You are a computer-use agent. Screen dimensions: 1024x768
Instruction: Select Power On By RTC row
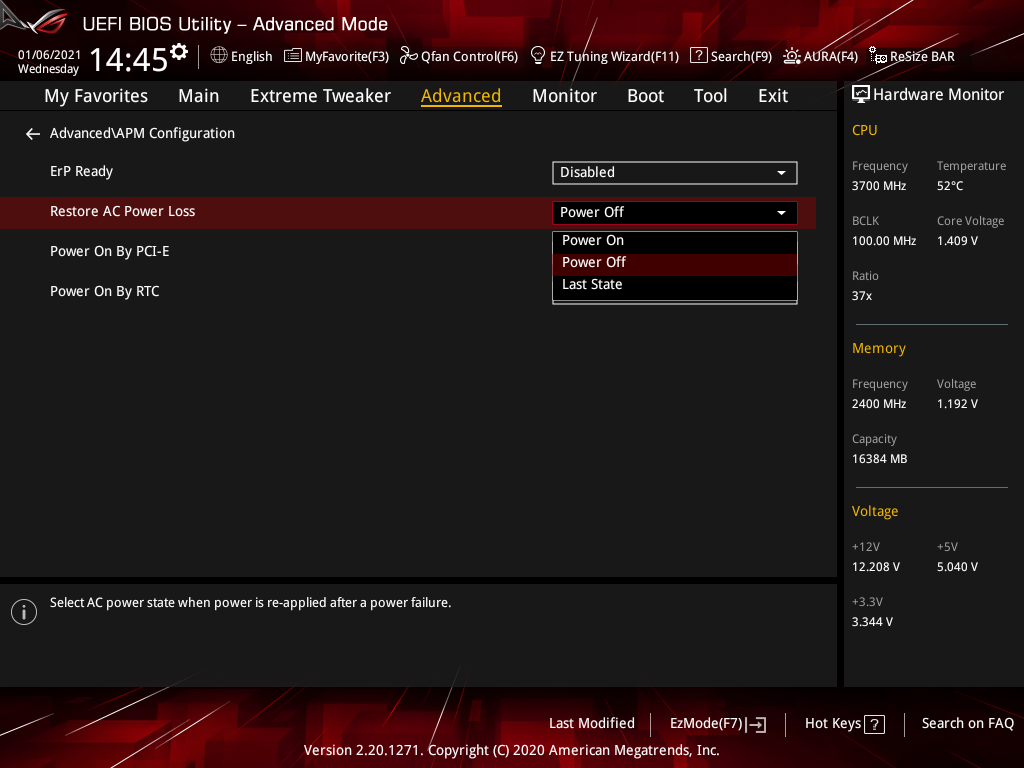pos(408,292)
